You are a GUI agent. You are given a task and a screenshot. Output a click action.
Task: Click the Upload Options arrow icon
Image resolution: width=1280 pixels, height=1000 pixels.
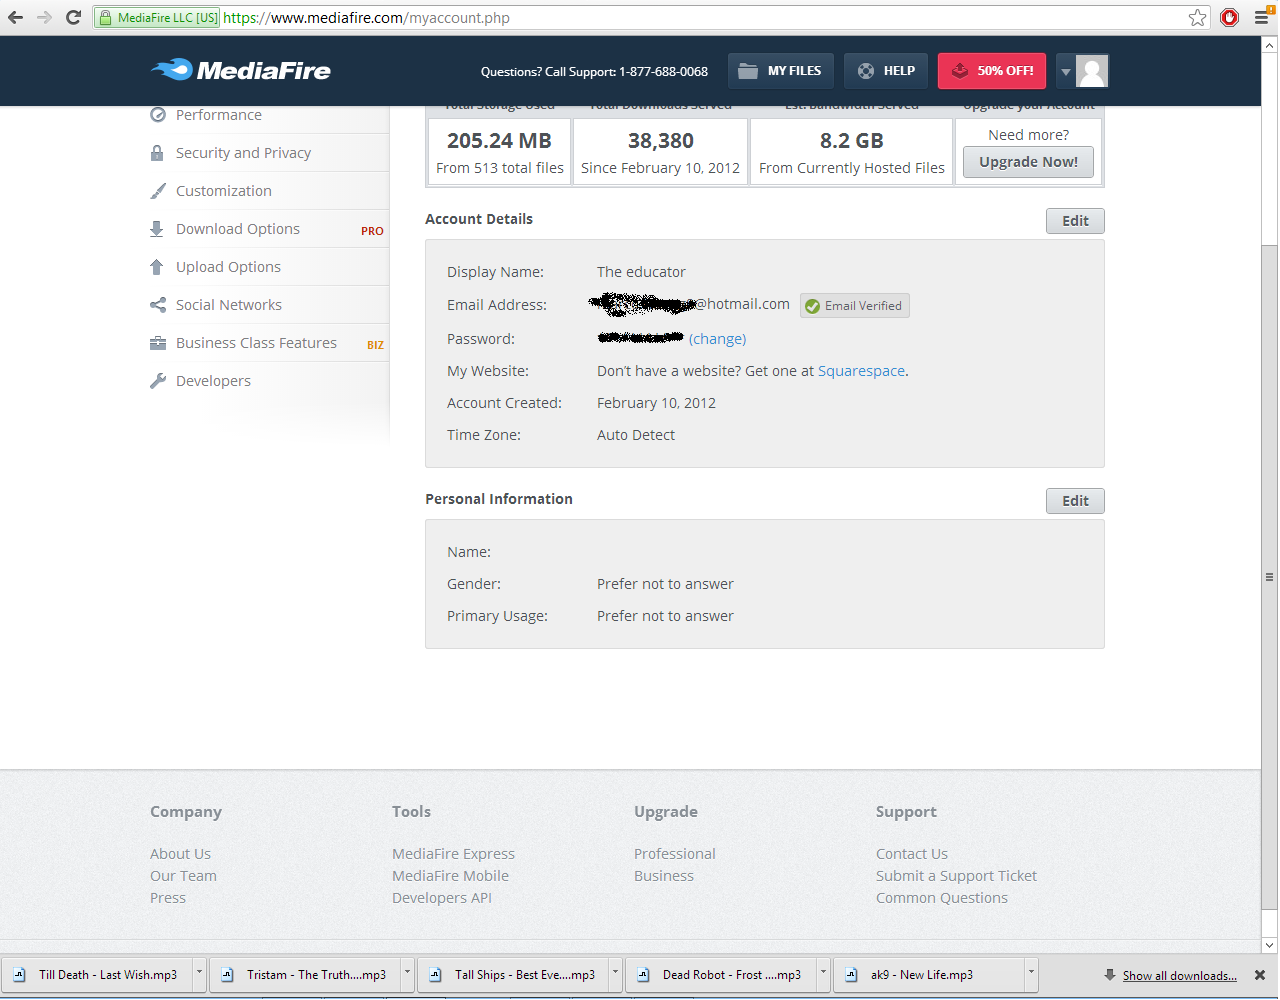[157, 267]
